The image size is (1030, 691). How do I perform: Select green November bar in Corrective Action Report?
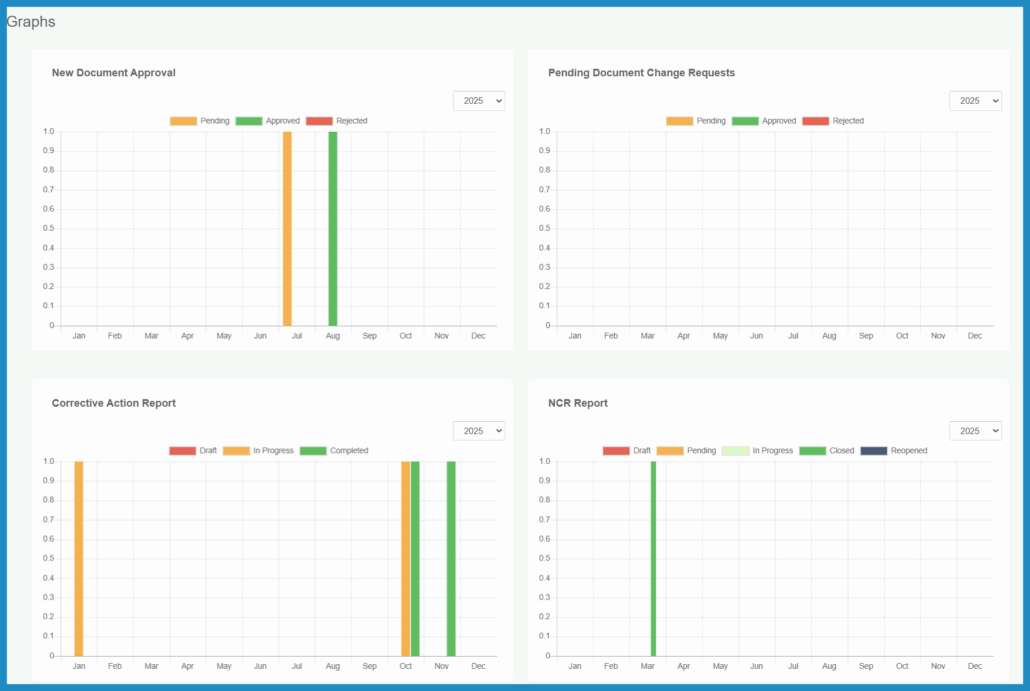tap(451, 558)
